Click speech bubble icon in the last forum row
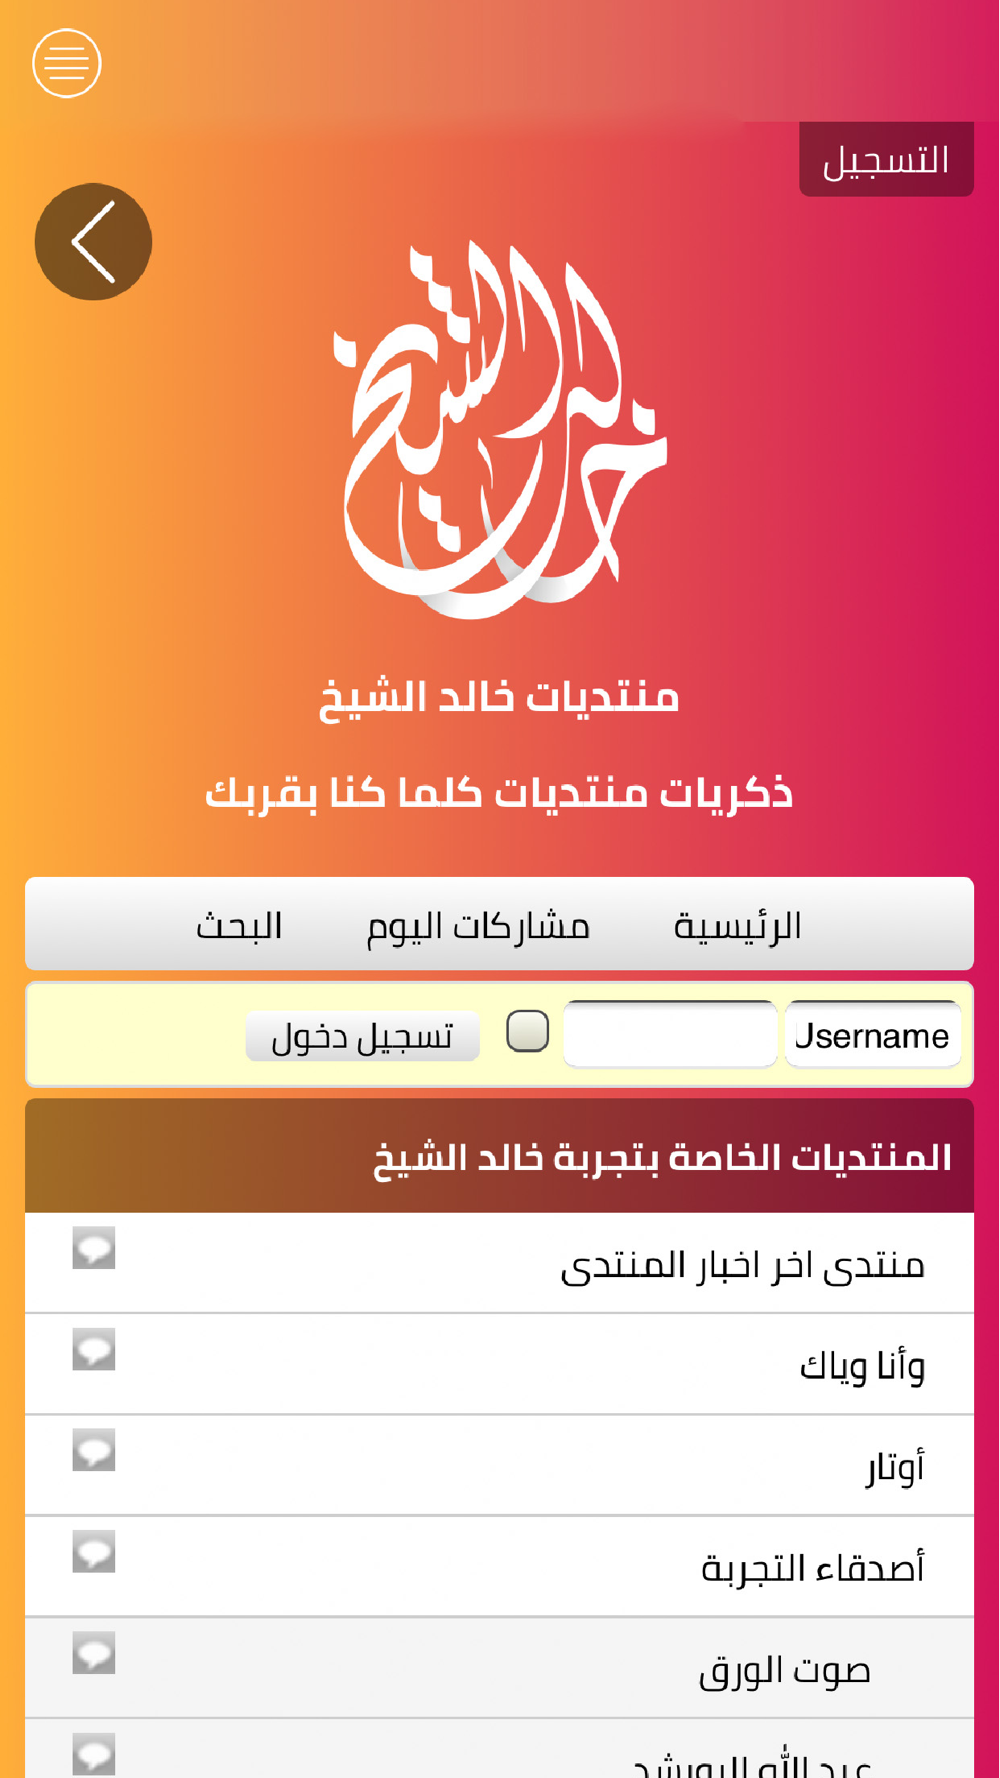Viewport: 1000px width, 1778px height. (94, 1754)
